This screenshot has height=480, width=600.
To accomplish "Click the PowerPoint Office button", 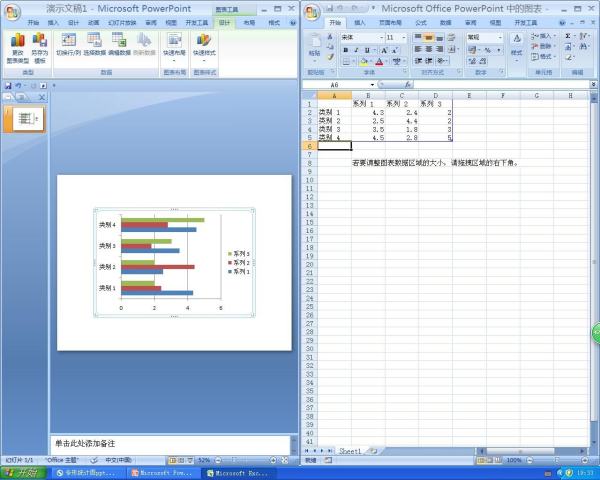I will pyautogui.click(x=12, y=12).
